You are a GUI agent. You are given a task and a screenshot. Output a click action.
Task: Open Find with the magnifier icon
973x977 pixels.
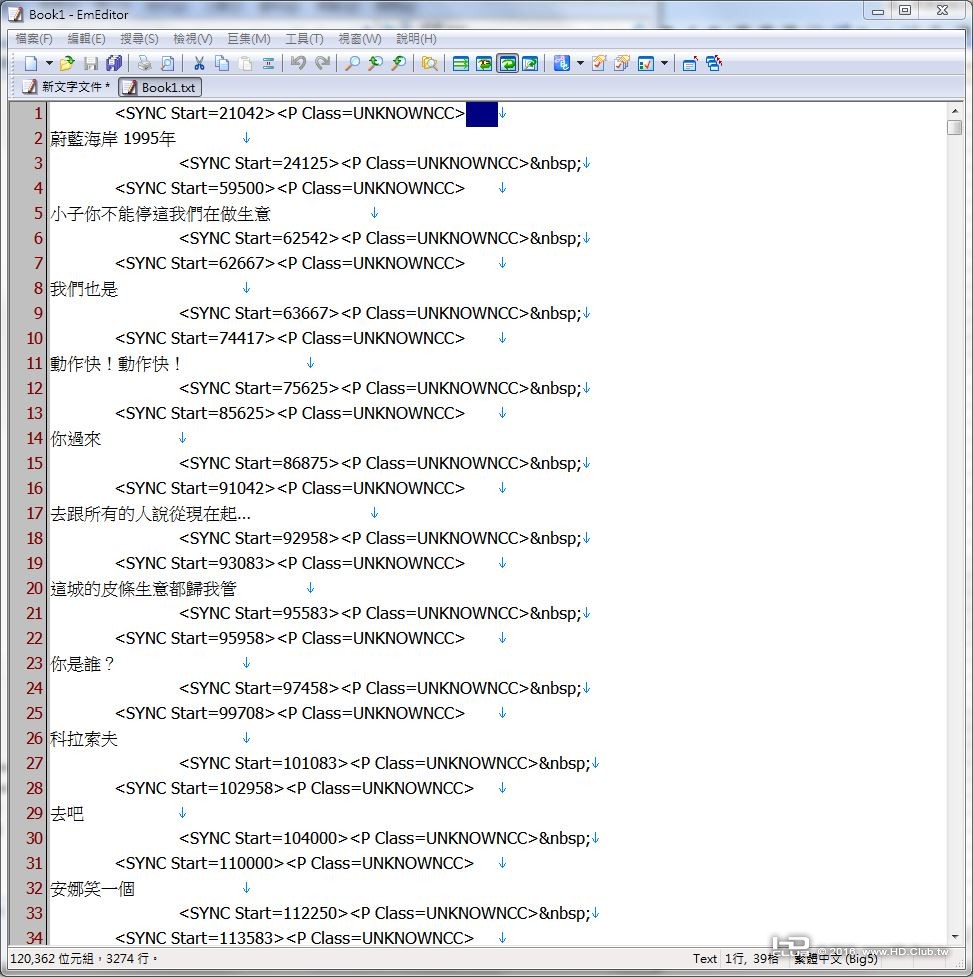pos(353,63)
